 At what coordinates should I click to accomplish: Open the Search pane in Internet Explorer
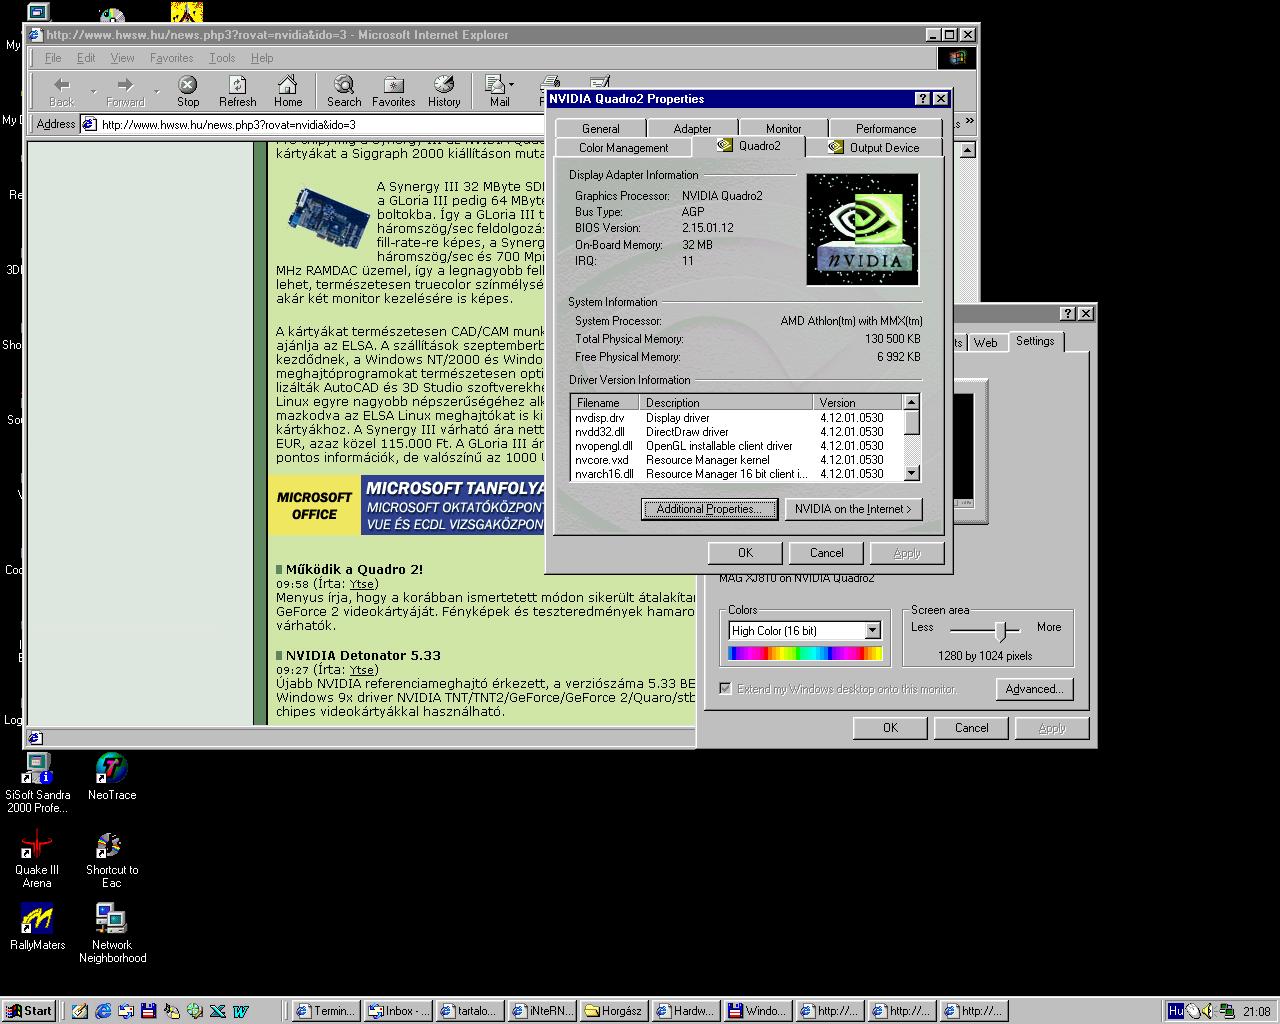pos(344,90)
